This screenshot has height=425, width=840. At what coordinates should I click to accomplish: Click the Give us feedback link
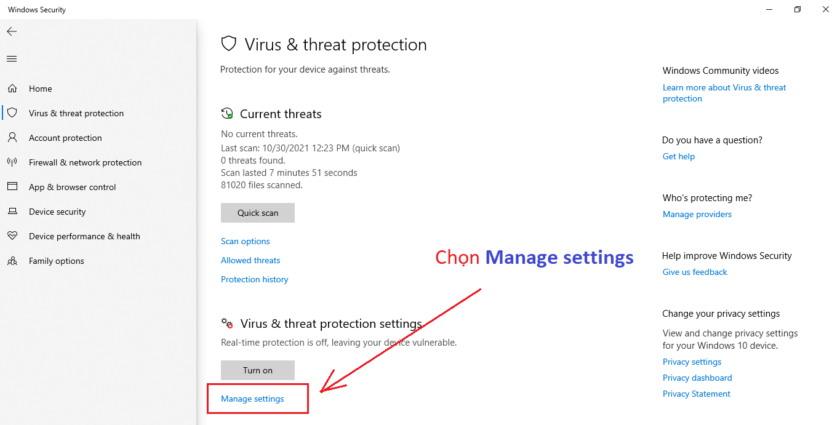click(x=694, y=272)
